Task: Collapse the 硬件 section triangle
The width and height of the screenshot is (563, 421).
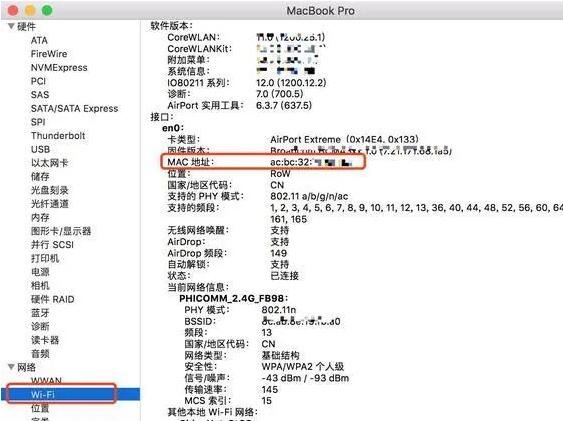Action: [x=11, y=26]
